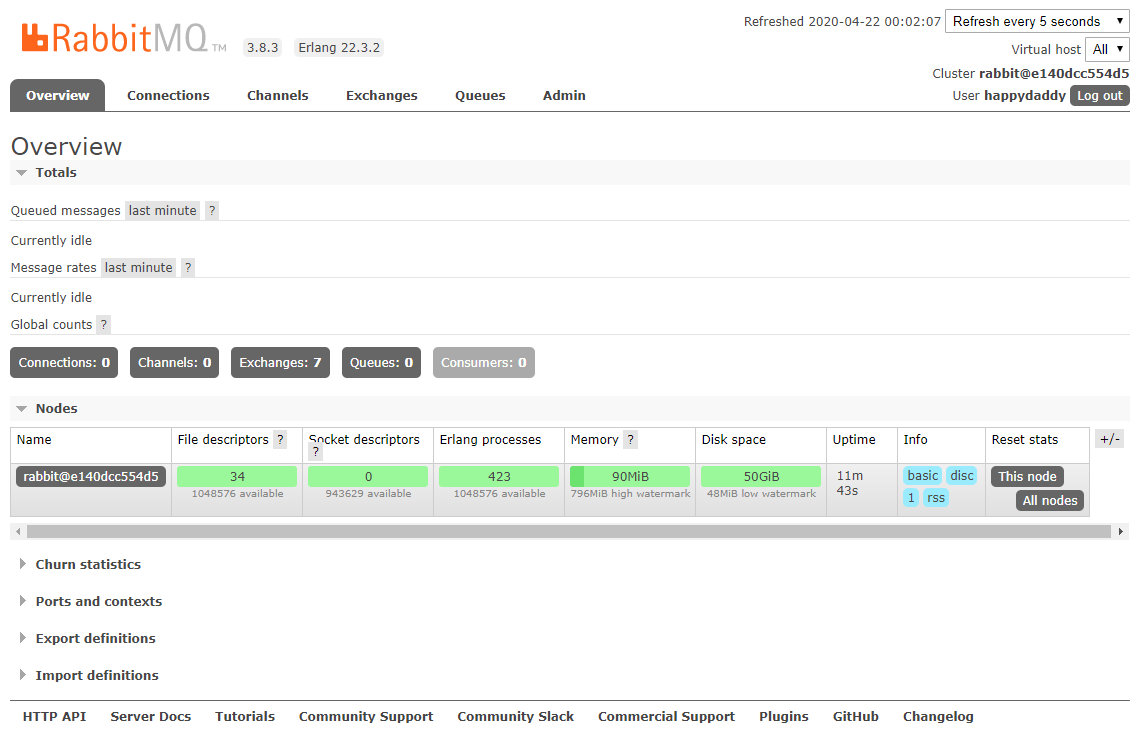
Task: Change Message rates last minute range
Action: click(139, 268)
